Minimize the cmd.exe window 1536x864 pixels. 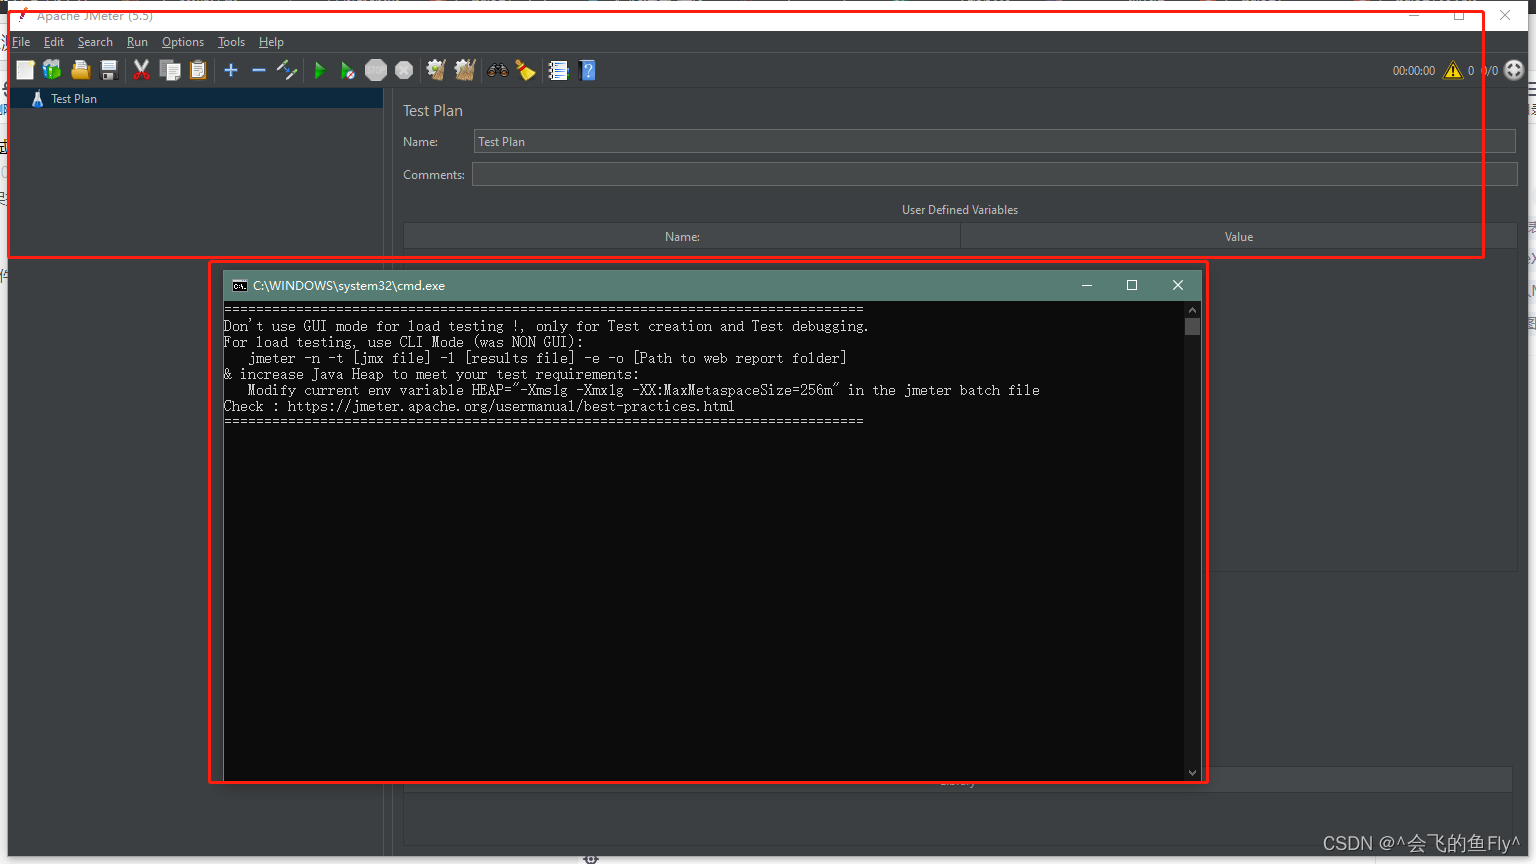coord(1087,285)
